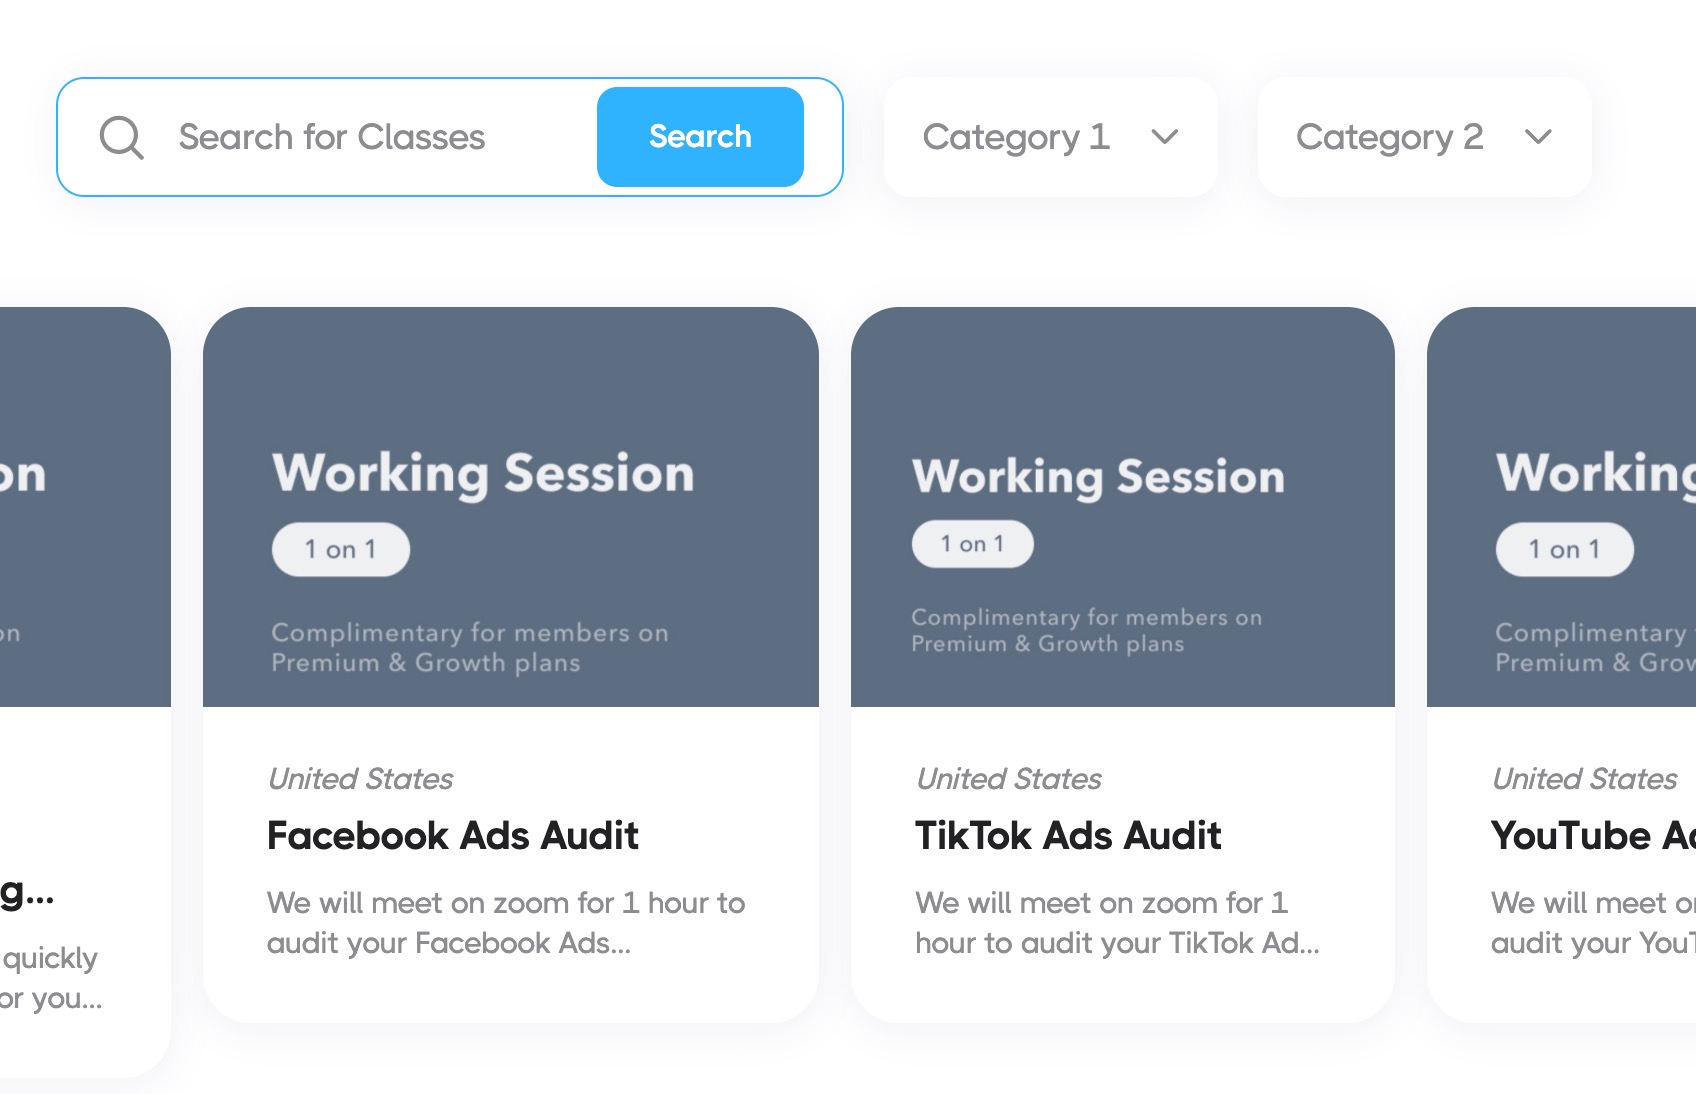Image resolution: width=1696 pixels, height=1094 pixels.
Task: Click the TikTok Ads Audit description text
Action: [x=1117, y=923]
